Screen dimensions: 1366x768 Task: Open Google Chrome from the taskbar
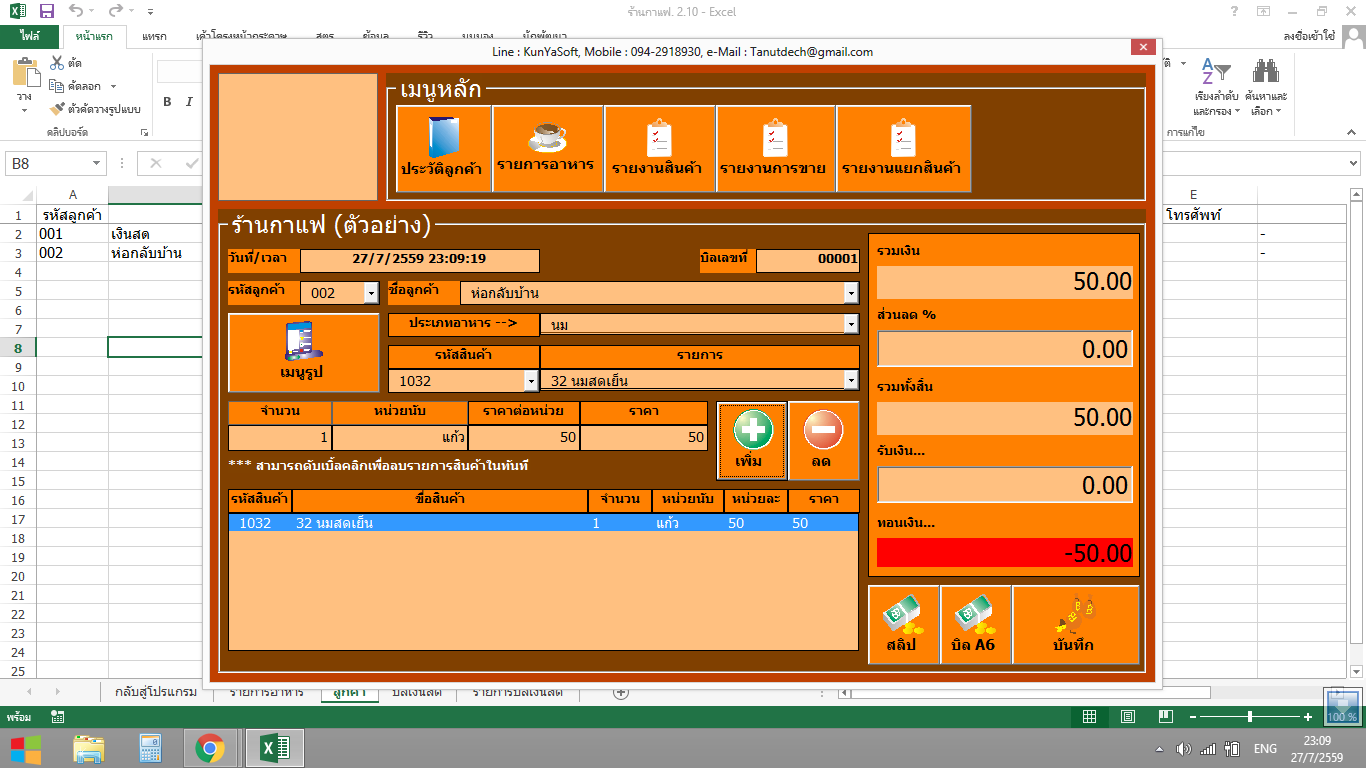coord(210,748)
